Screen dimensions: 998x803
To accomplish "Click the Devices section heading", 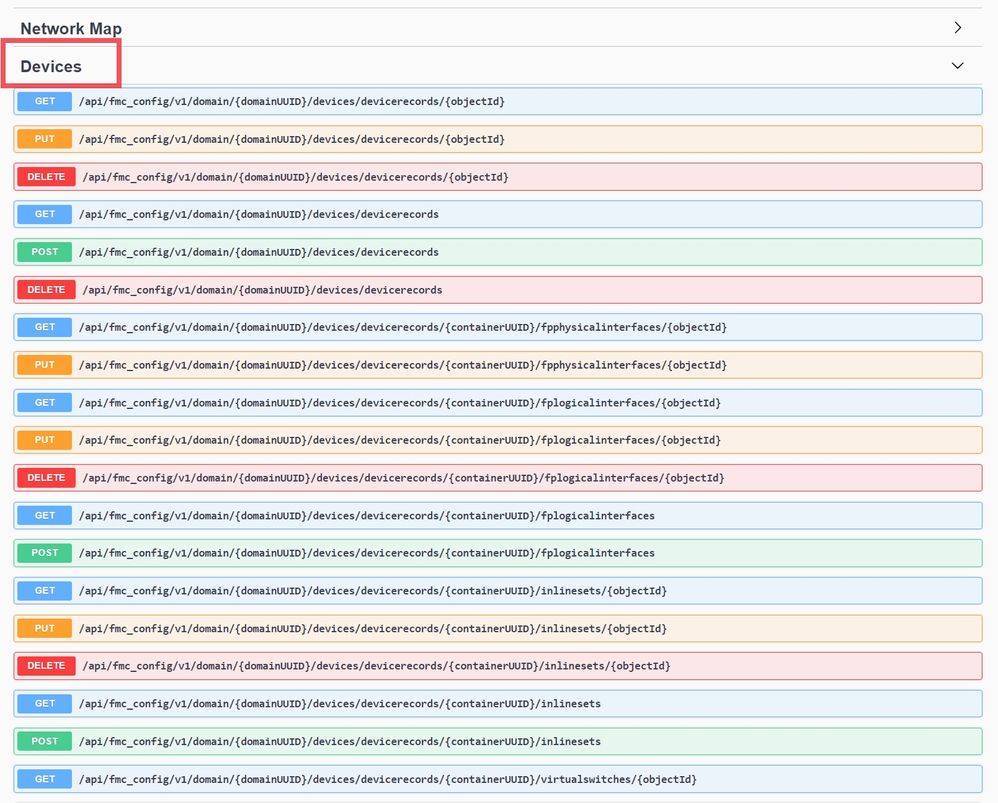I will coord(51,66).
